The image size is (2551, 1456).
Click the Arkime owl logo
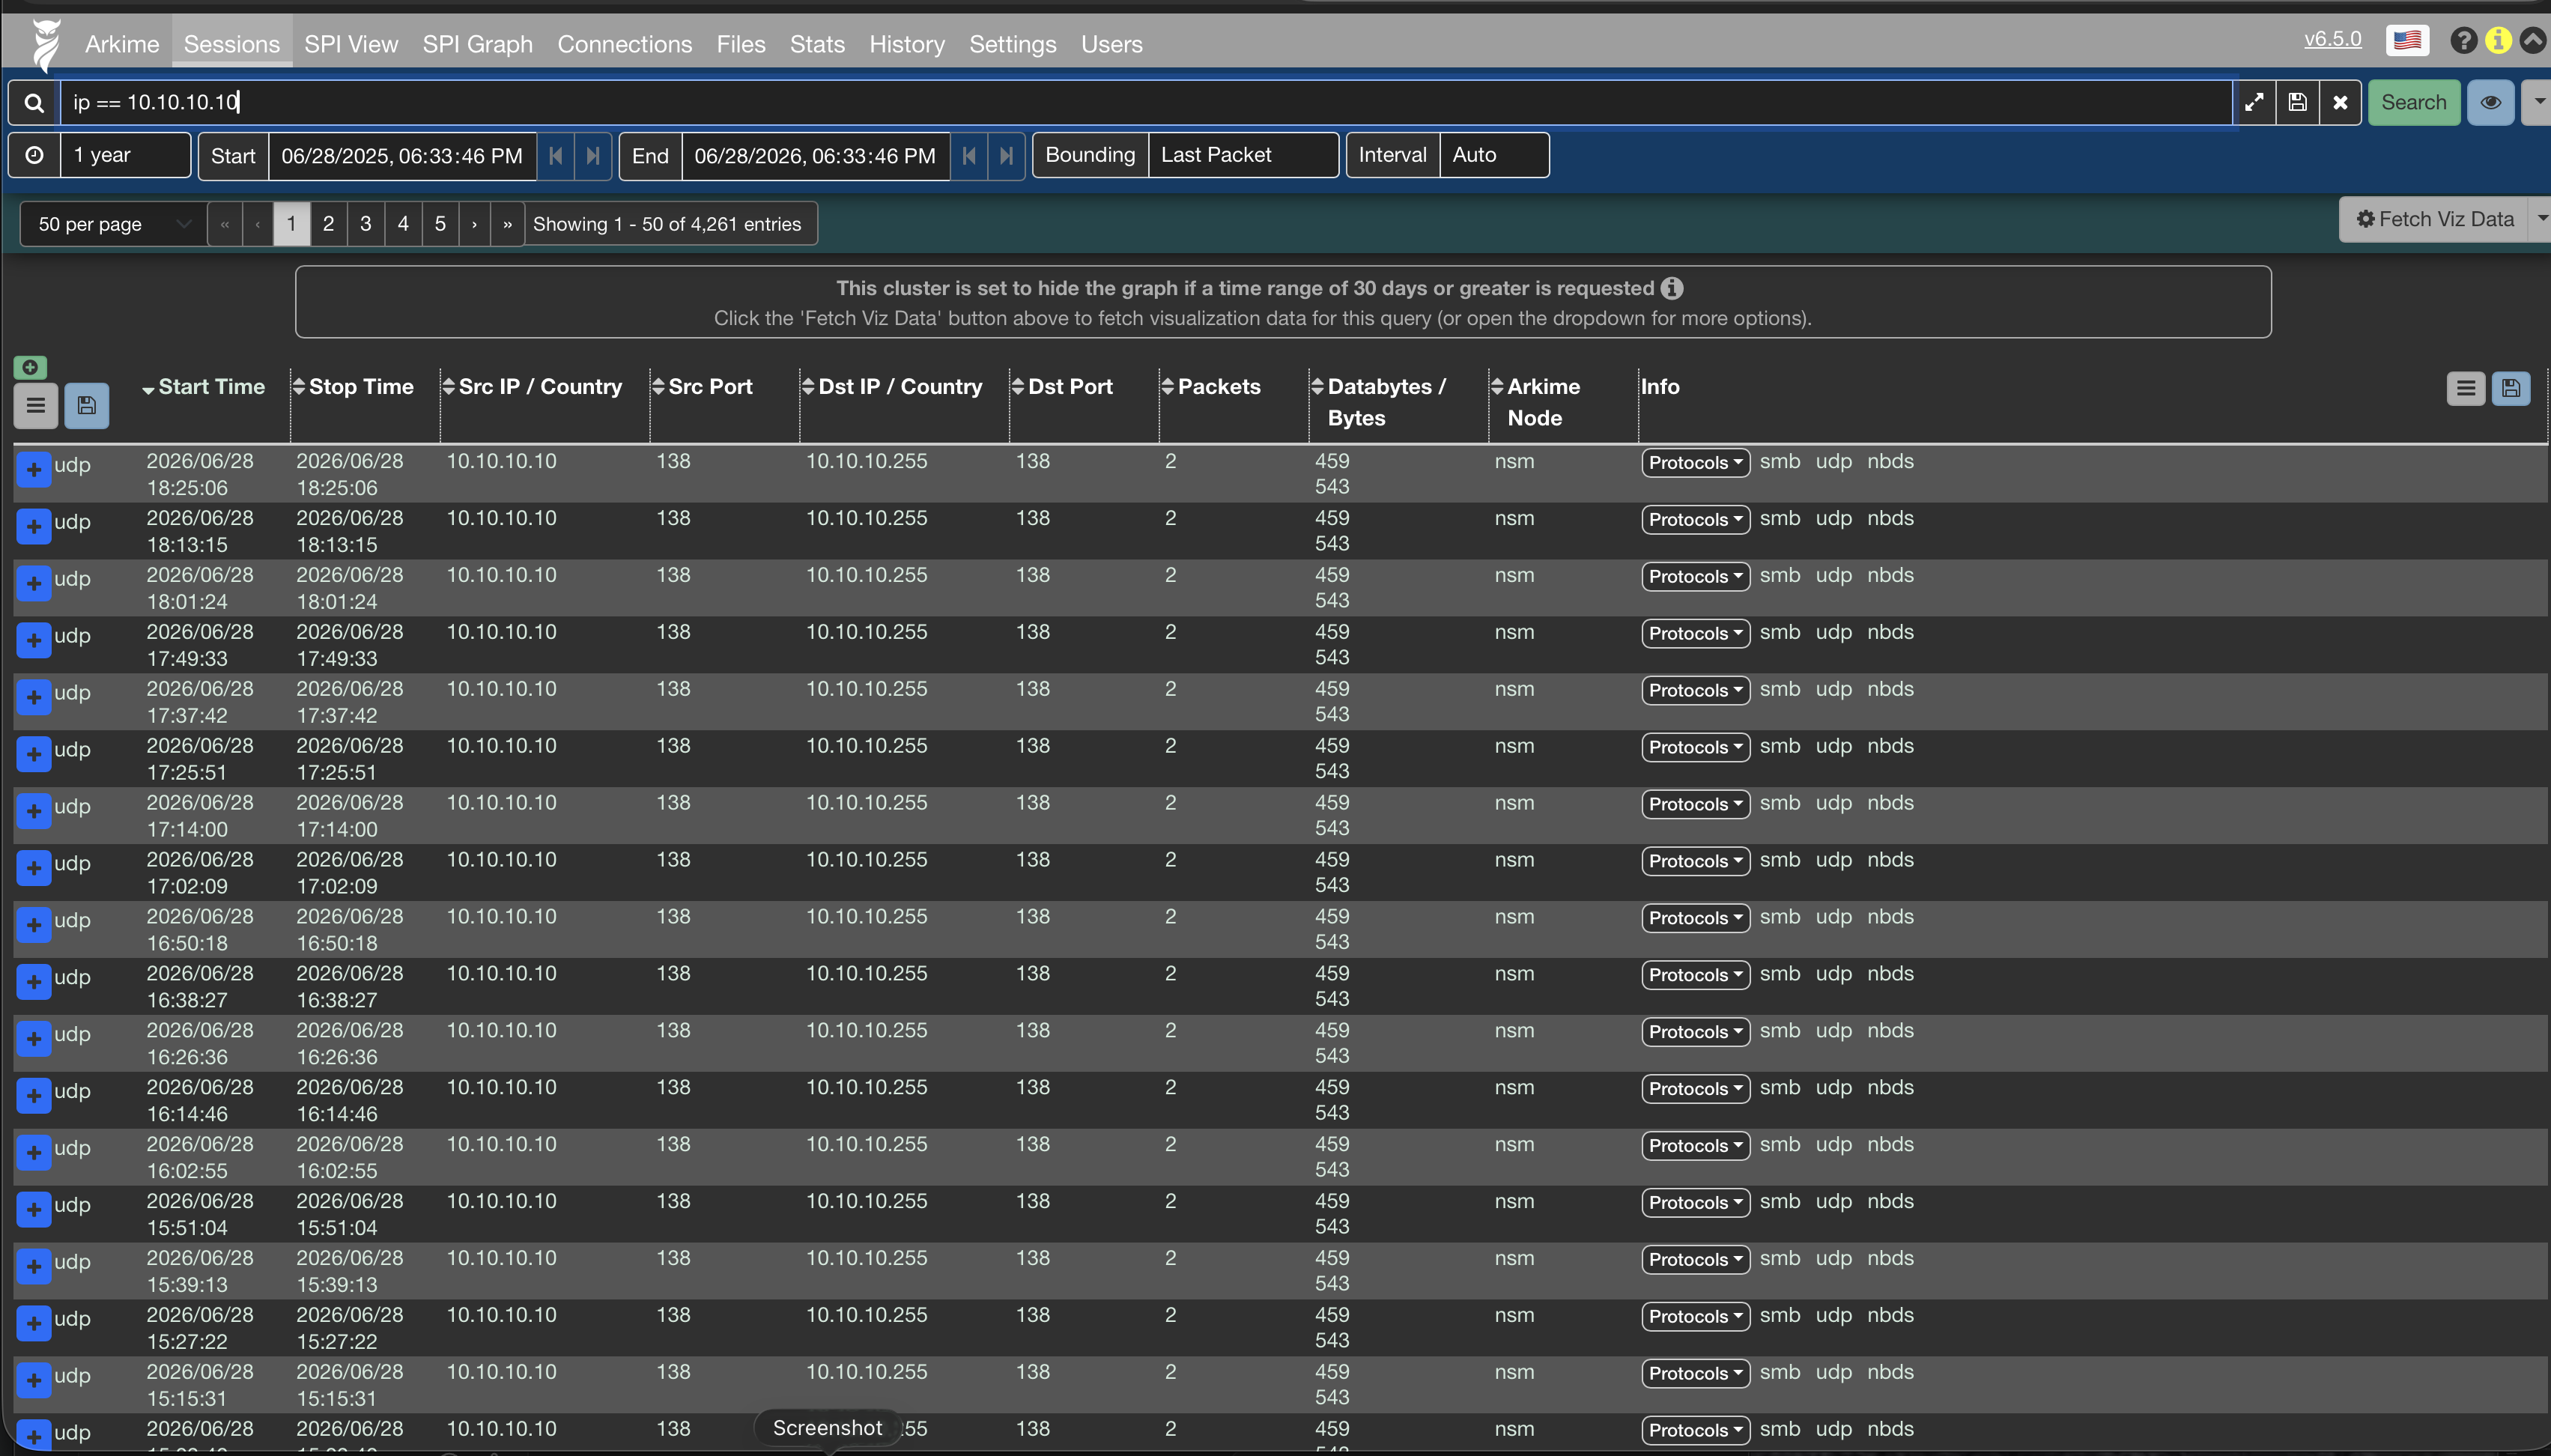click(45, 44)
